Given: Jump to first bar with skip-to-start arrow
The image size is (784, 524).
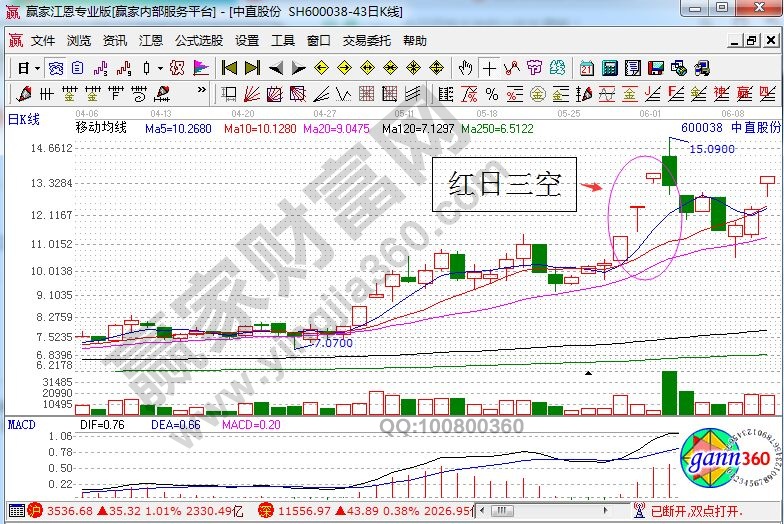Looking at the screenshot, I should pyautogui.click(x=229, y=69).
